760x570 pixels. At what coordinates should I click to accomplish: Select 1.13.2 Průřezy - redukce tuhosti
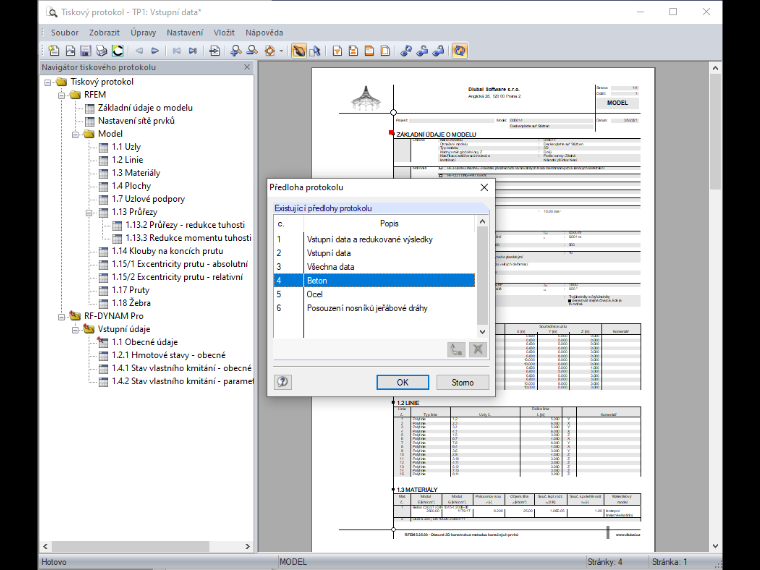click(x=185, y=225)
